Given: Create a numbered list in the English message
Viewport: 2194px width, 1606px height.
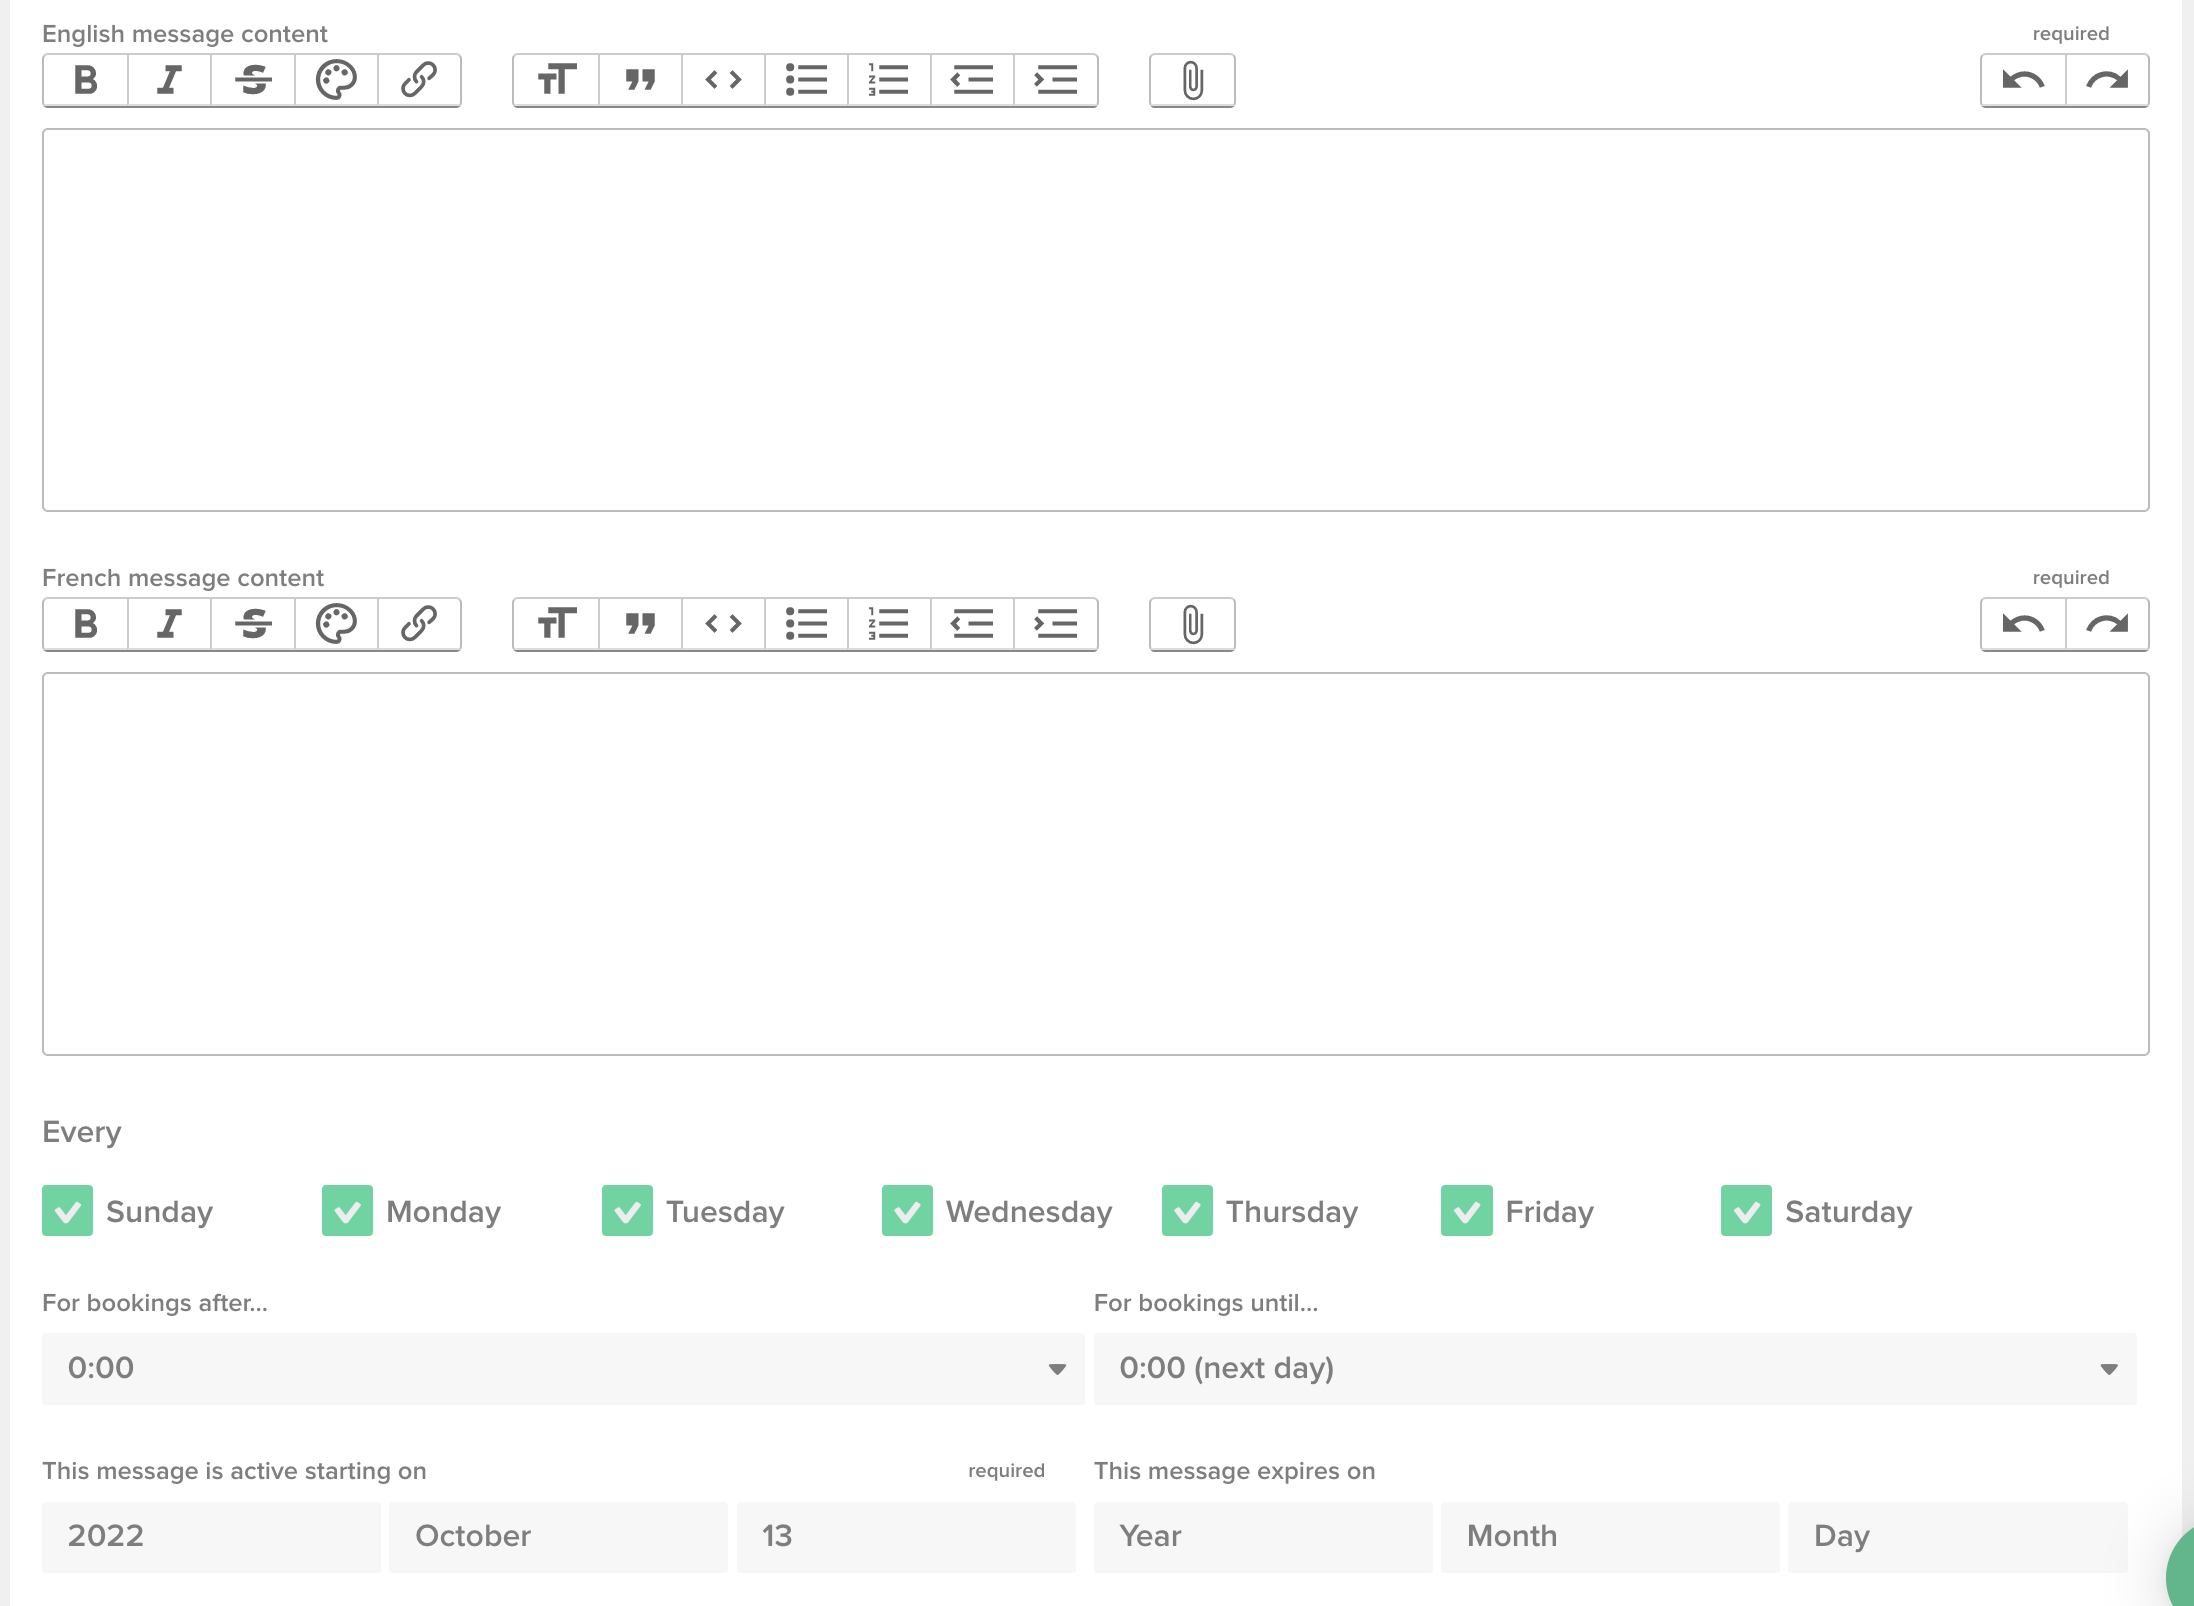Looking at the screenshot, I should click(888, 80).
